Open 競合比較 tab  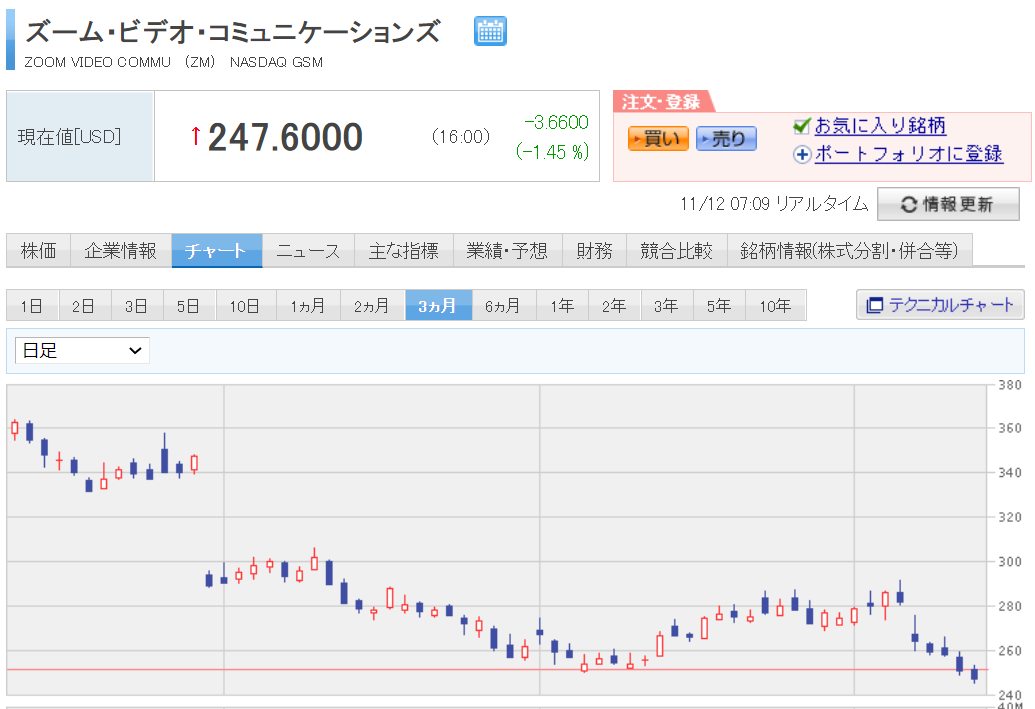[x=677, y=250]
